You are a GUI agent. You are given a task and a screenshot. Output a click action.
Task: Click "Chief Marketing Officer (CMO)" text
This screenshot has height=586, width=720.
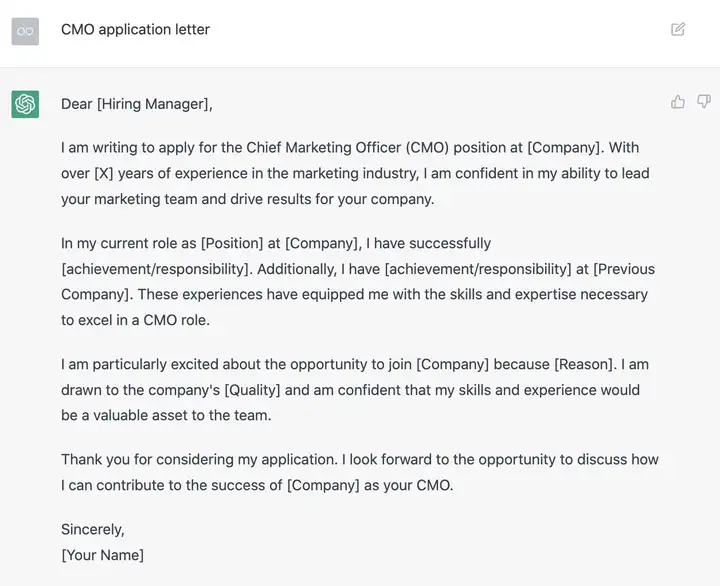(x=348, y=147)
